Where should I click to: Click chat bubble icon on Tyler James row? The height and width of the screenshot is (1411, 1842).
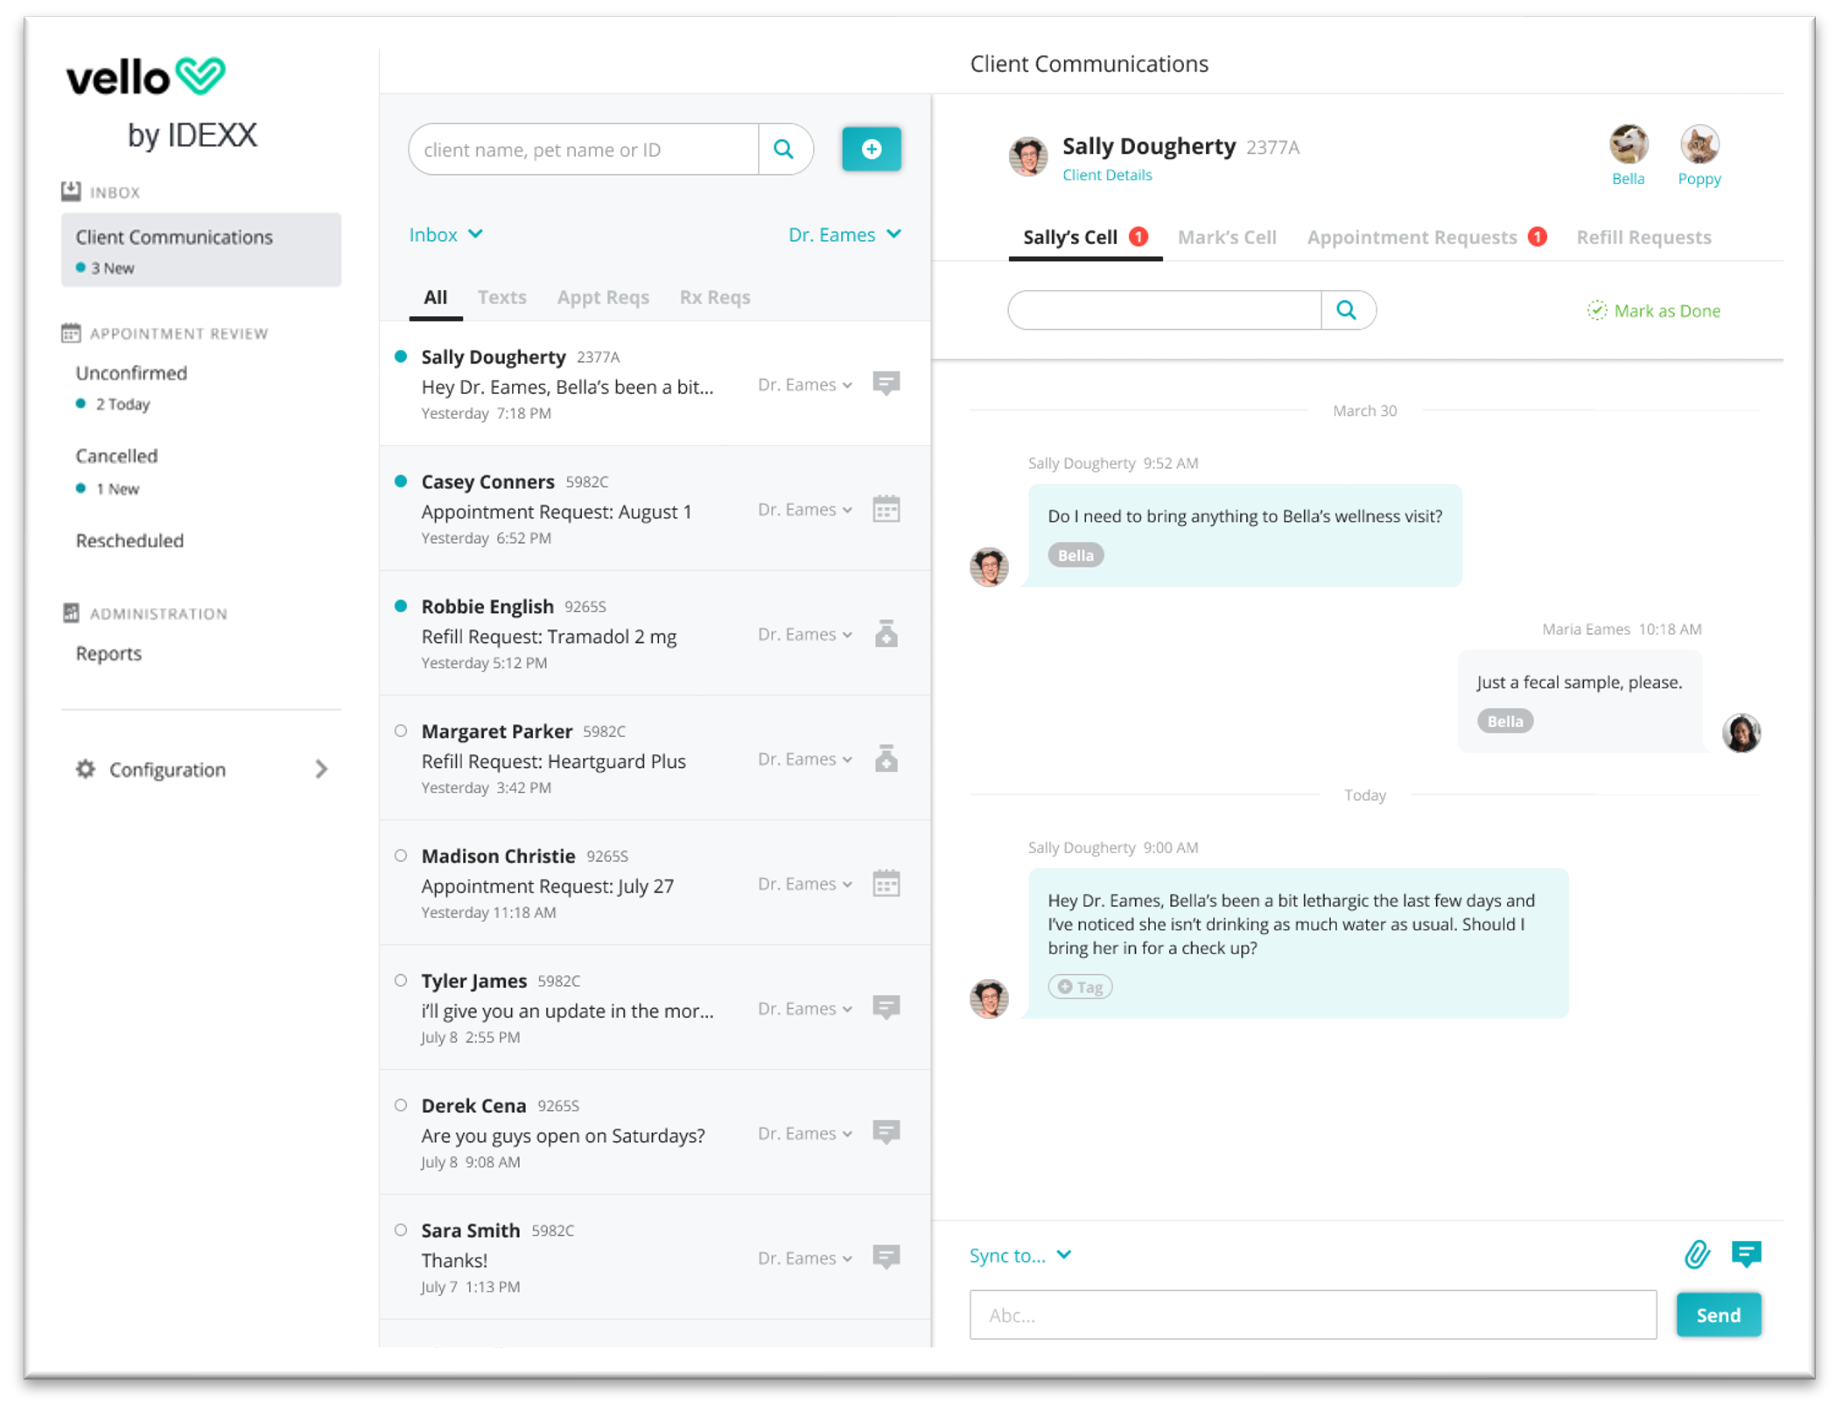tap(886, 1007)
